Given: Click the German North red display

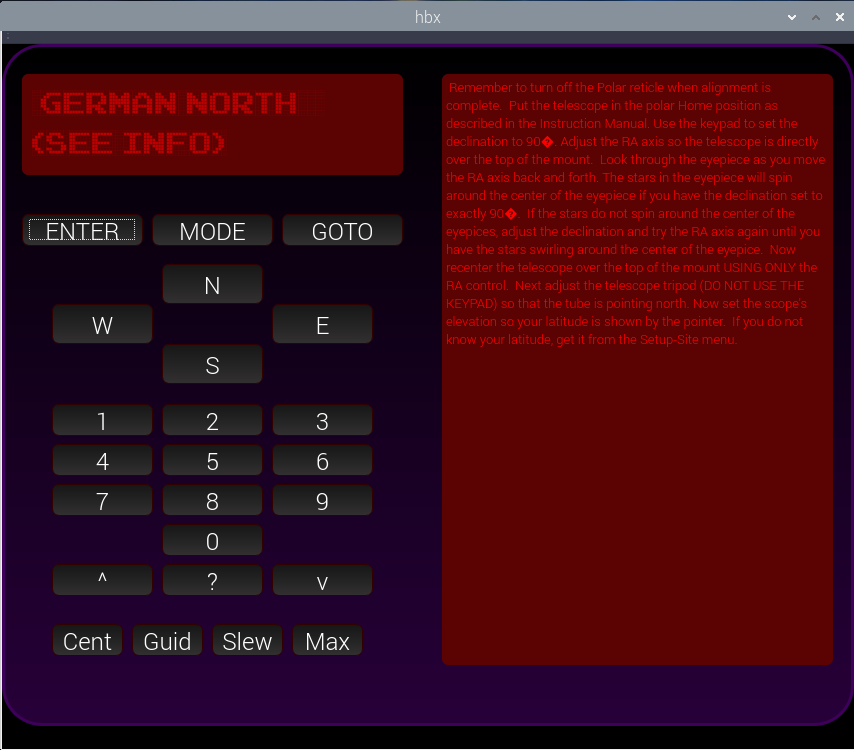Looking at the screenshot, I should pyautogui.click(x=212, y=124).
